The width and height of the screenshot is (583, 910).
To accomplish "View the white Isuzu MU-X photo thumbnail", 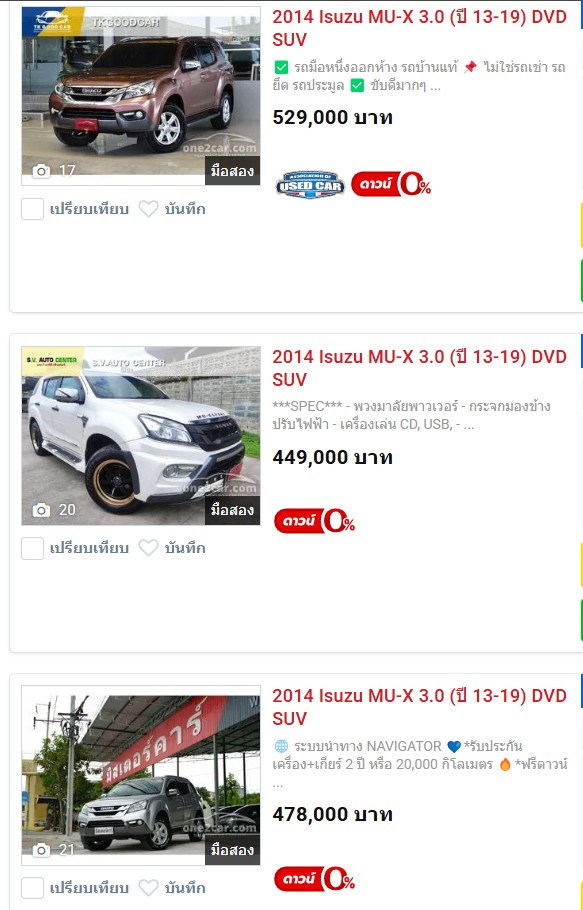I will click(x=141, y=436).
